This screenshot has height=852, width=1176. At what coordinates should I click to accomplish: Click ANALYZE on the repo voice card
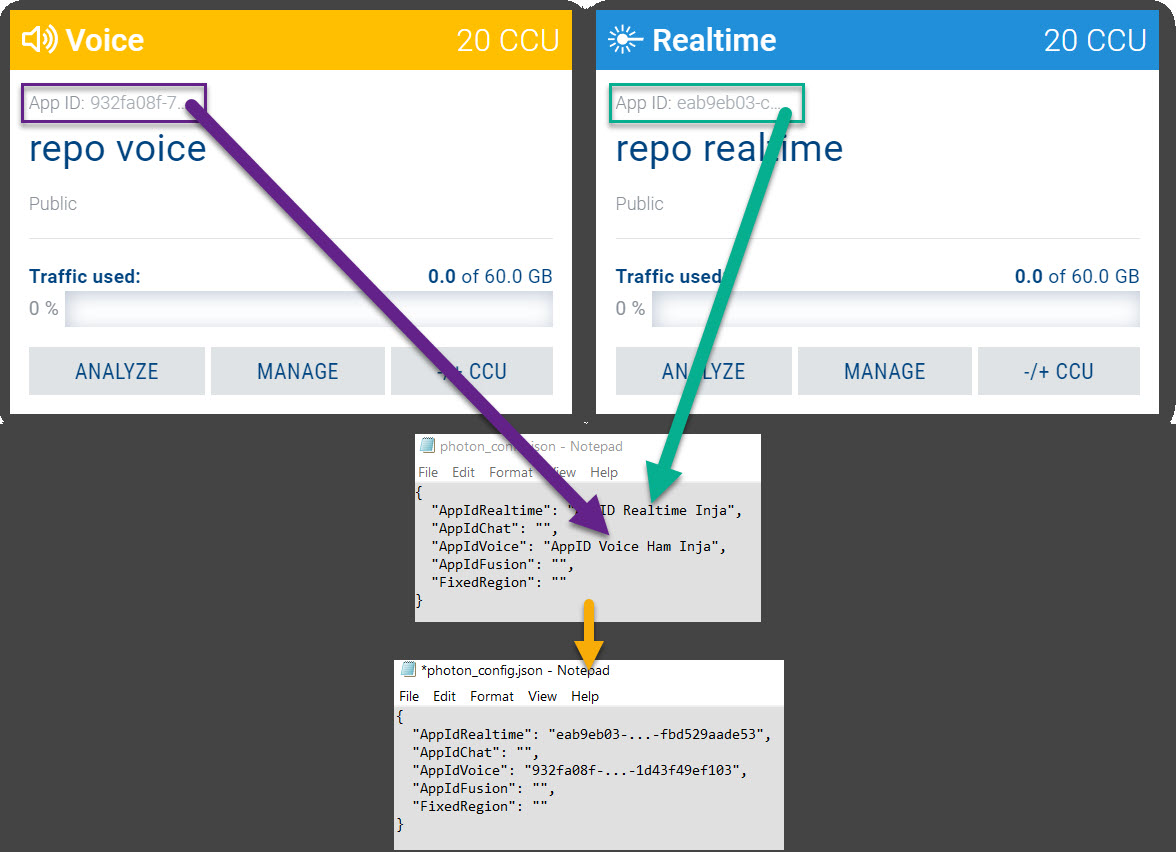[117, 370]
